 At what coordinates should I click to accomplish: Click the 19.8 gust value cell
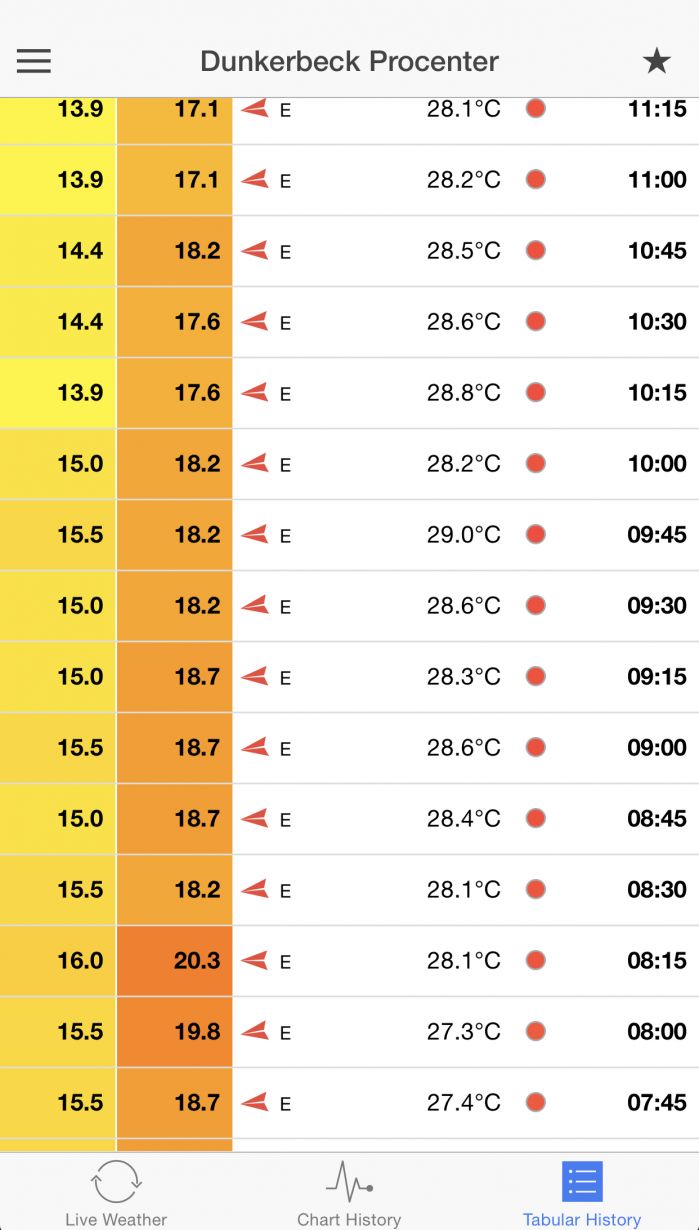tap(175, 1031)
